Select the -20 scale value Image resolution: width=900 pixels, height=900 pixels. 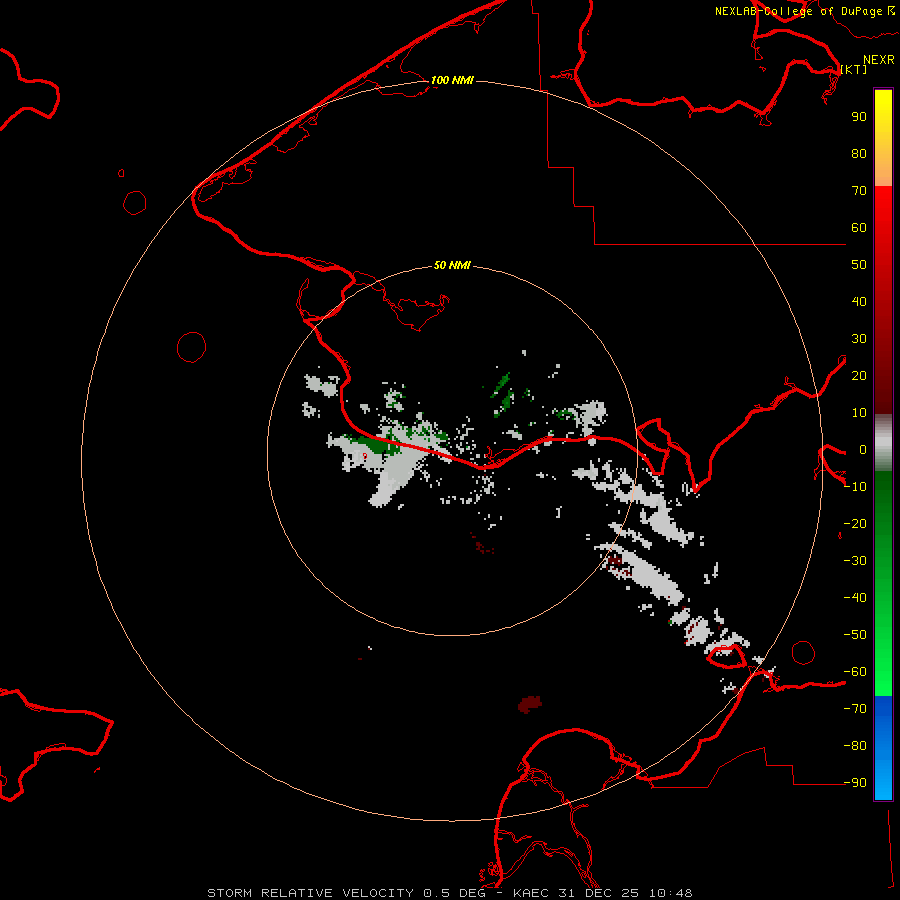(855, 524)
